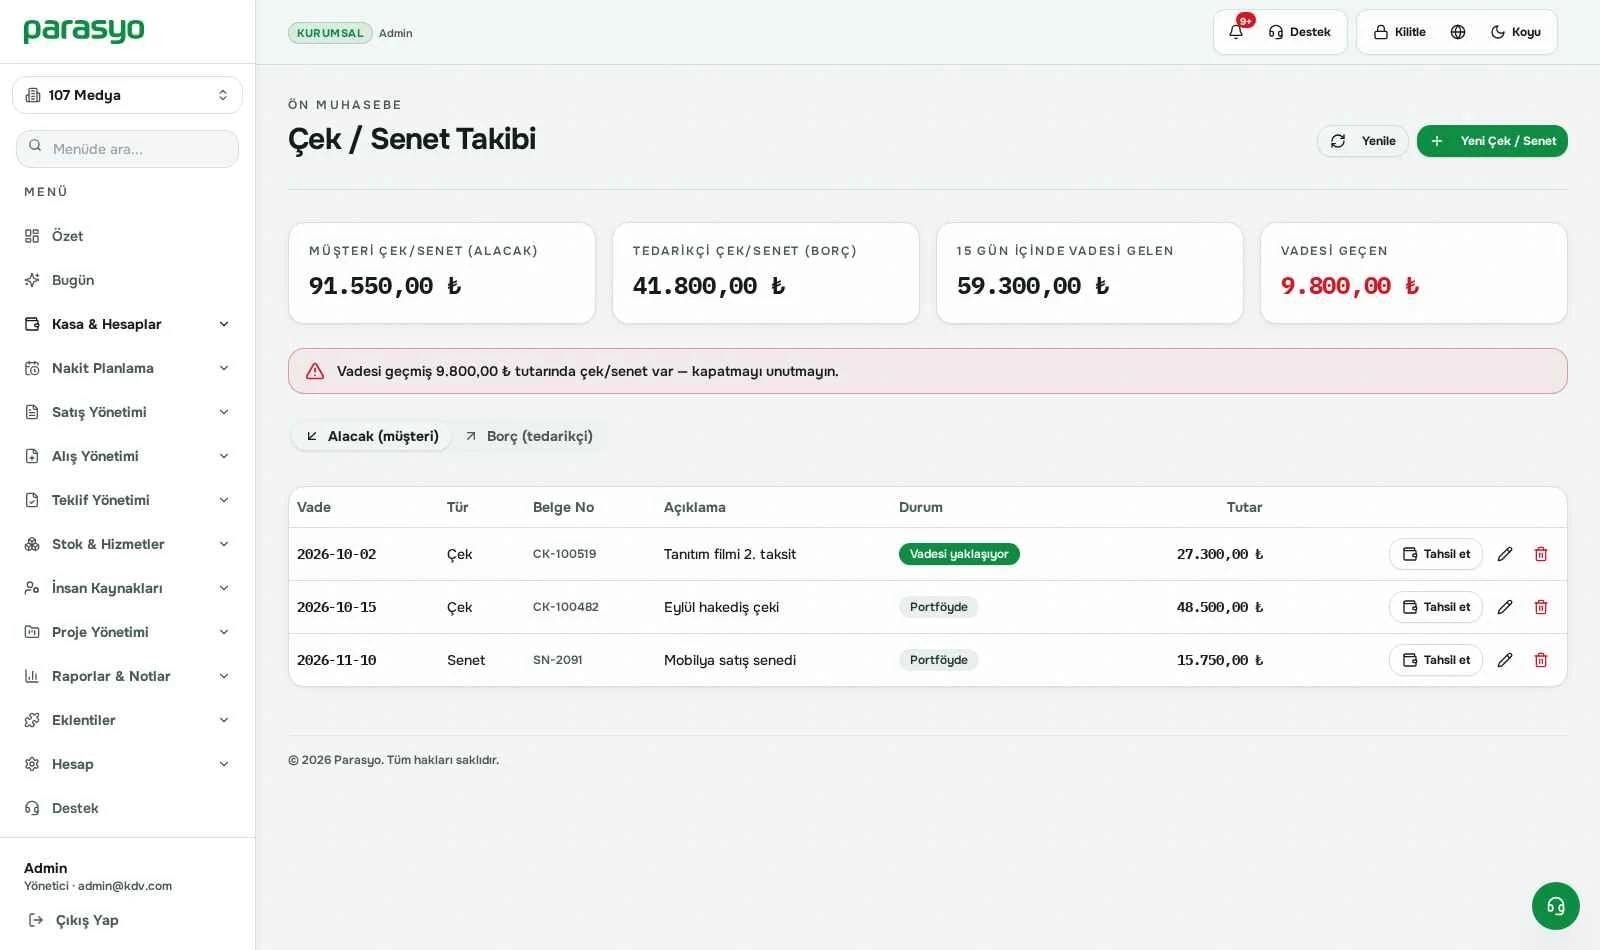Create Yeni Çek / Senet
The image size is (1600, 950).
point(1492,141)
